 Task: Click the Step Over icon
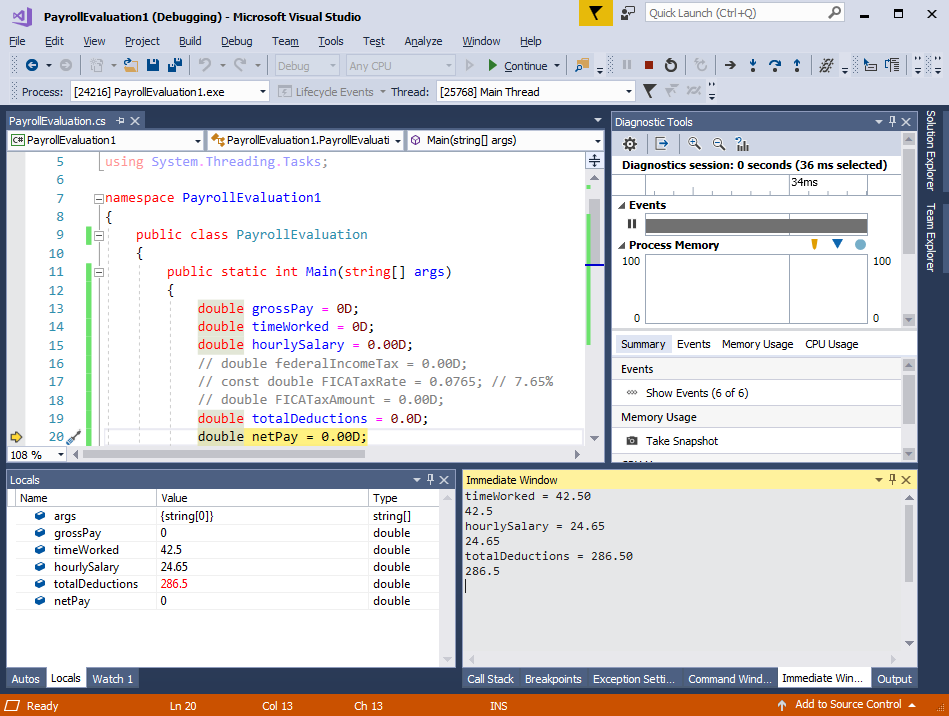click(775, 65)
